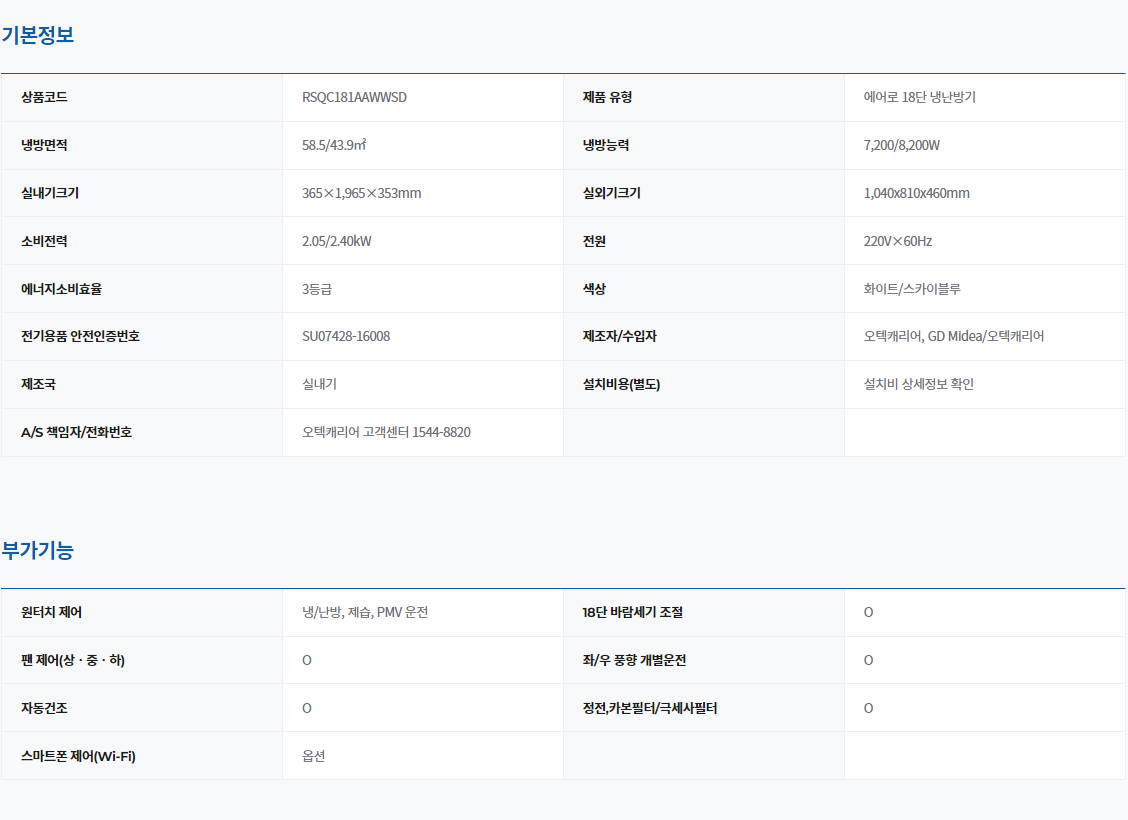Viewport: 1128px width, 820px height.
Task: Select safety certification number SU07428-16008
Action: click(346, 336)
